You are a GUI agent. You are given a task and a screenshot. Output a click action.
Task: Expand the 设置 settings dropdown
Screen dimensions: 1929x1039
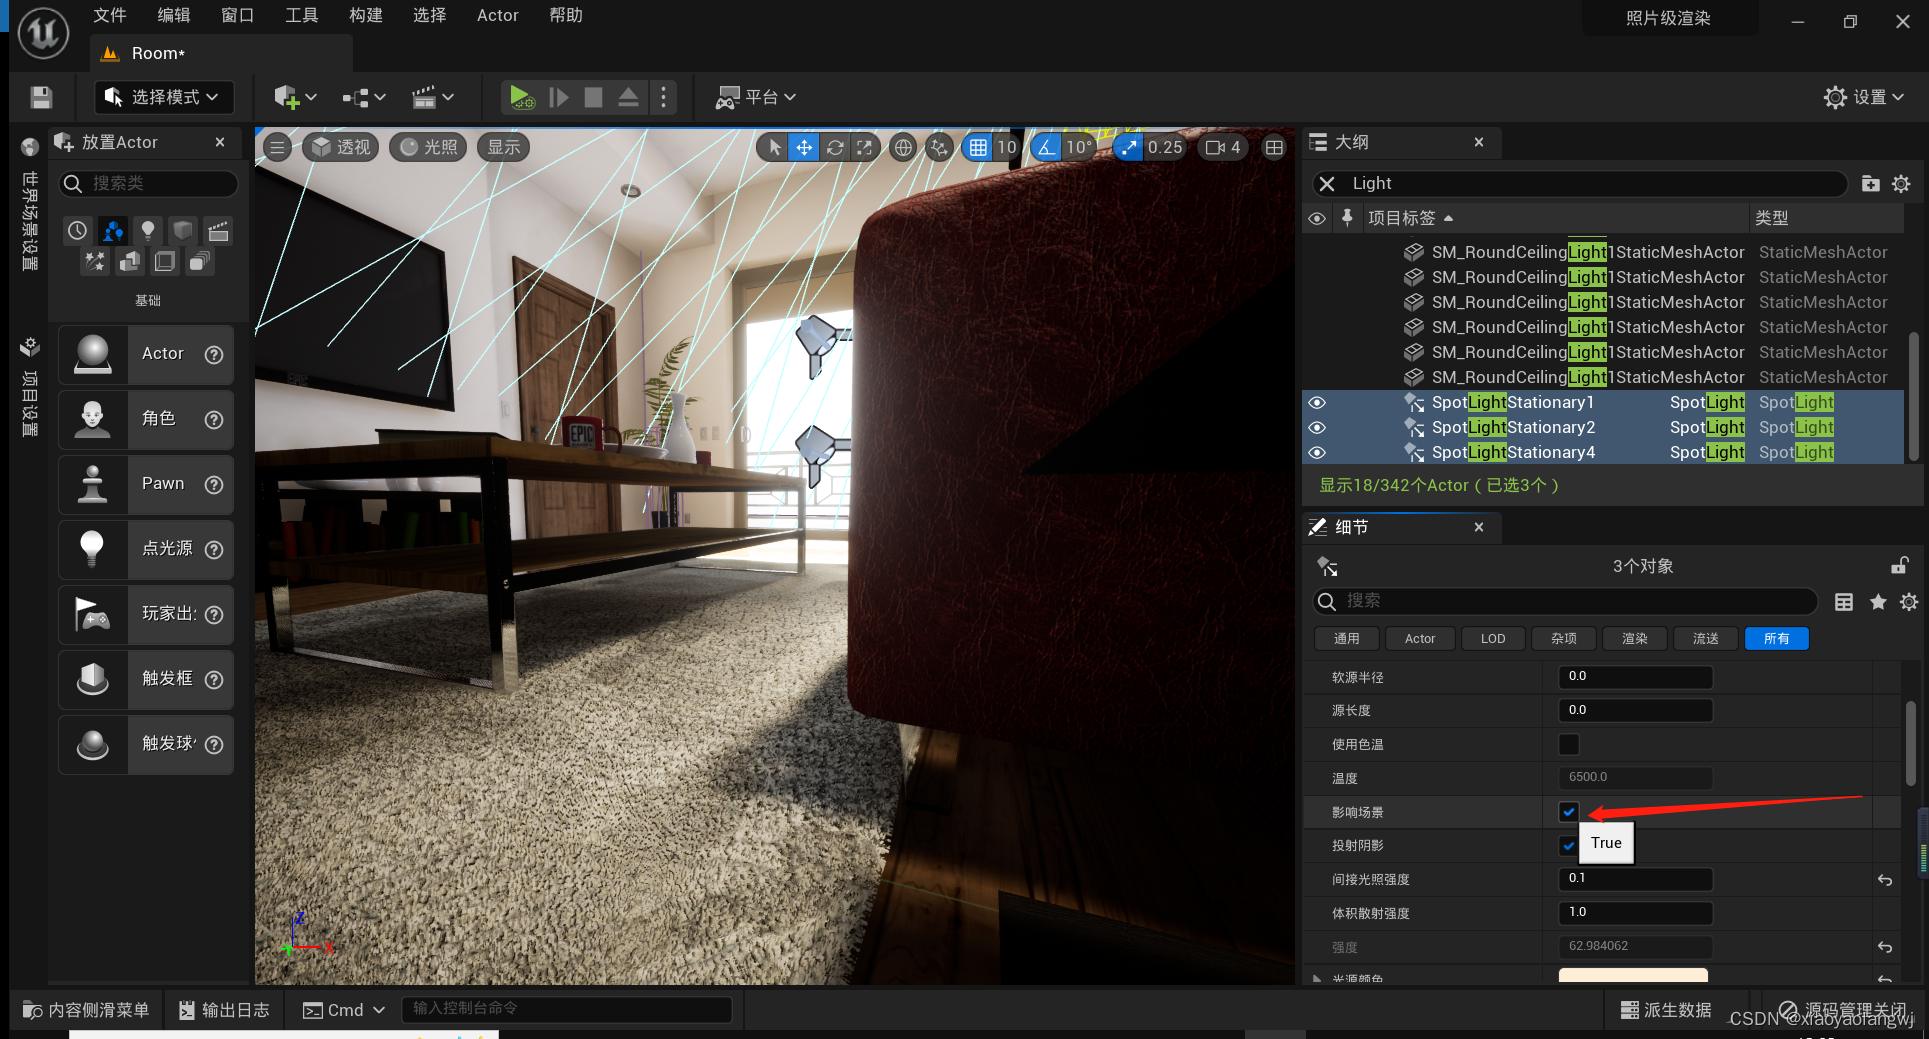(1864, 97)
